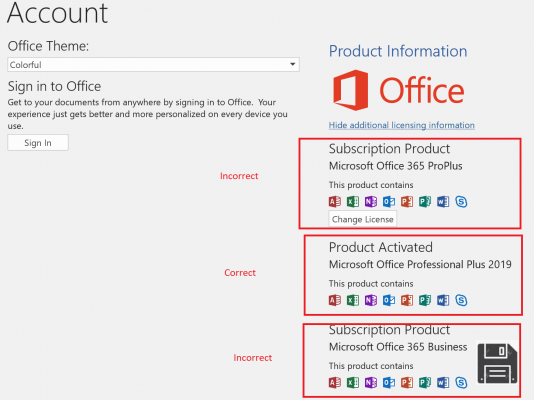Click the Sign In button
Image resolution: width=534 pixels, height=400 pixels.
point(38,143)
